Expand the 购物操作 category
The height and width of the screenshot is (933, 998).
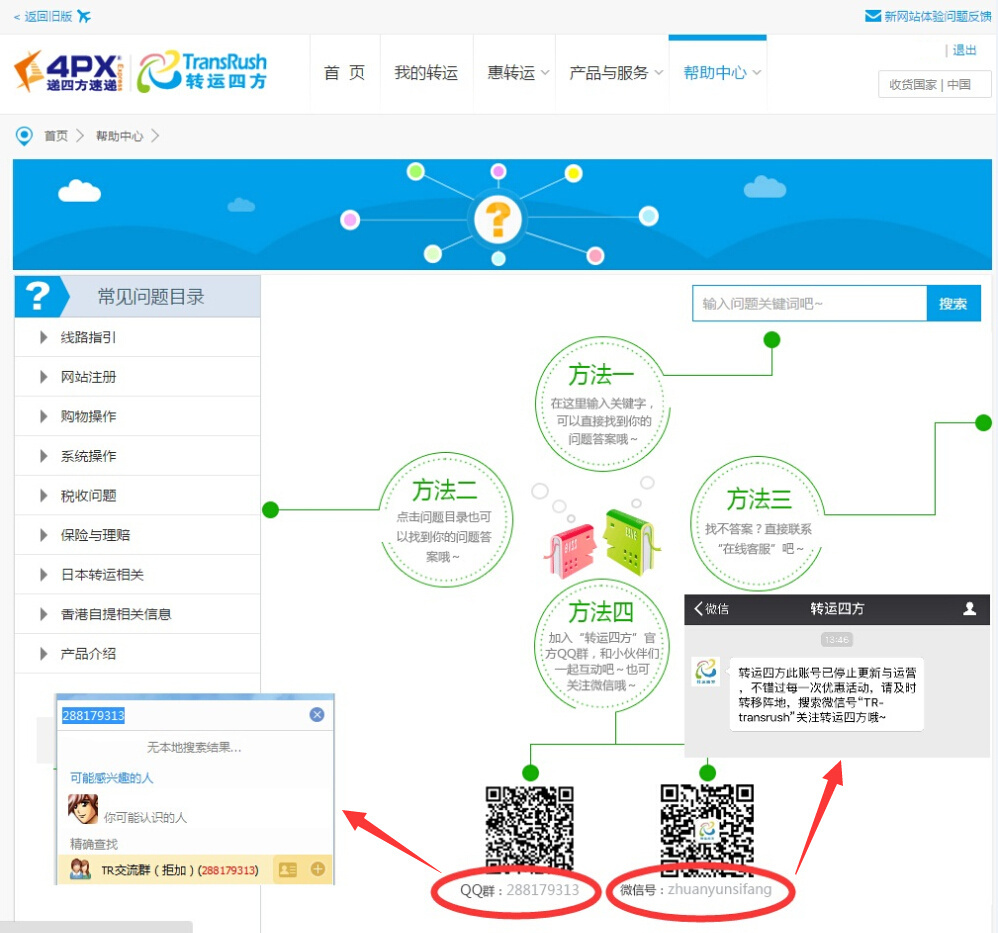point(137,416)
